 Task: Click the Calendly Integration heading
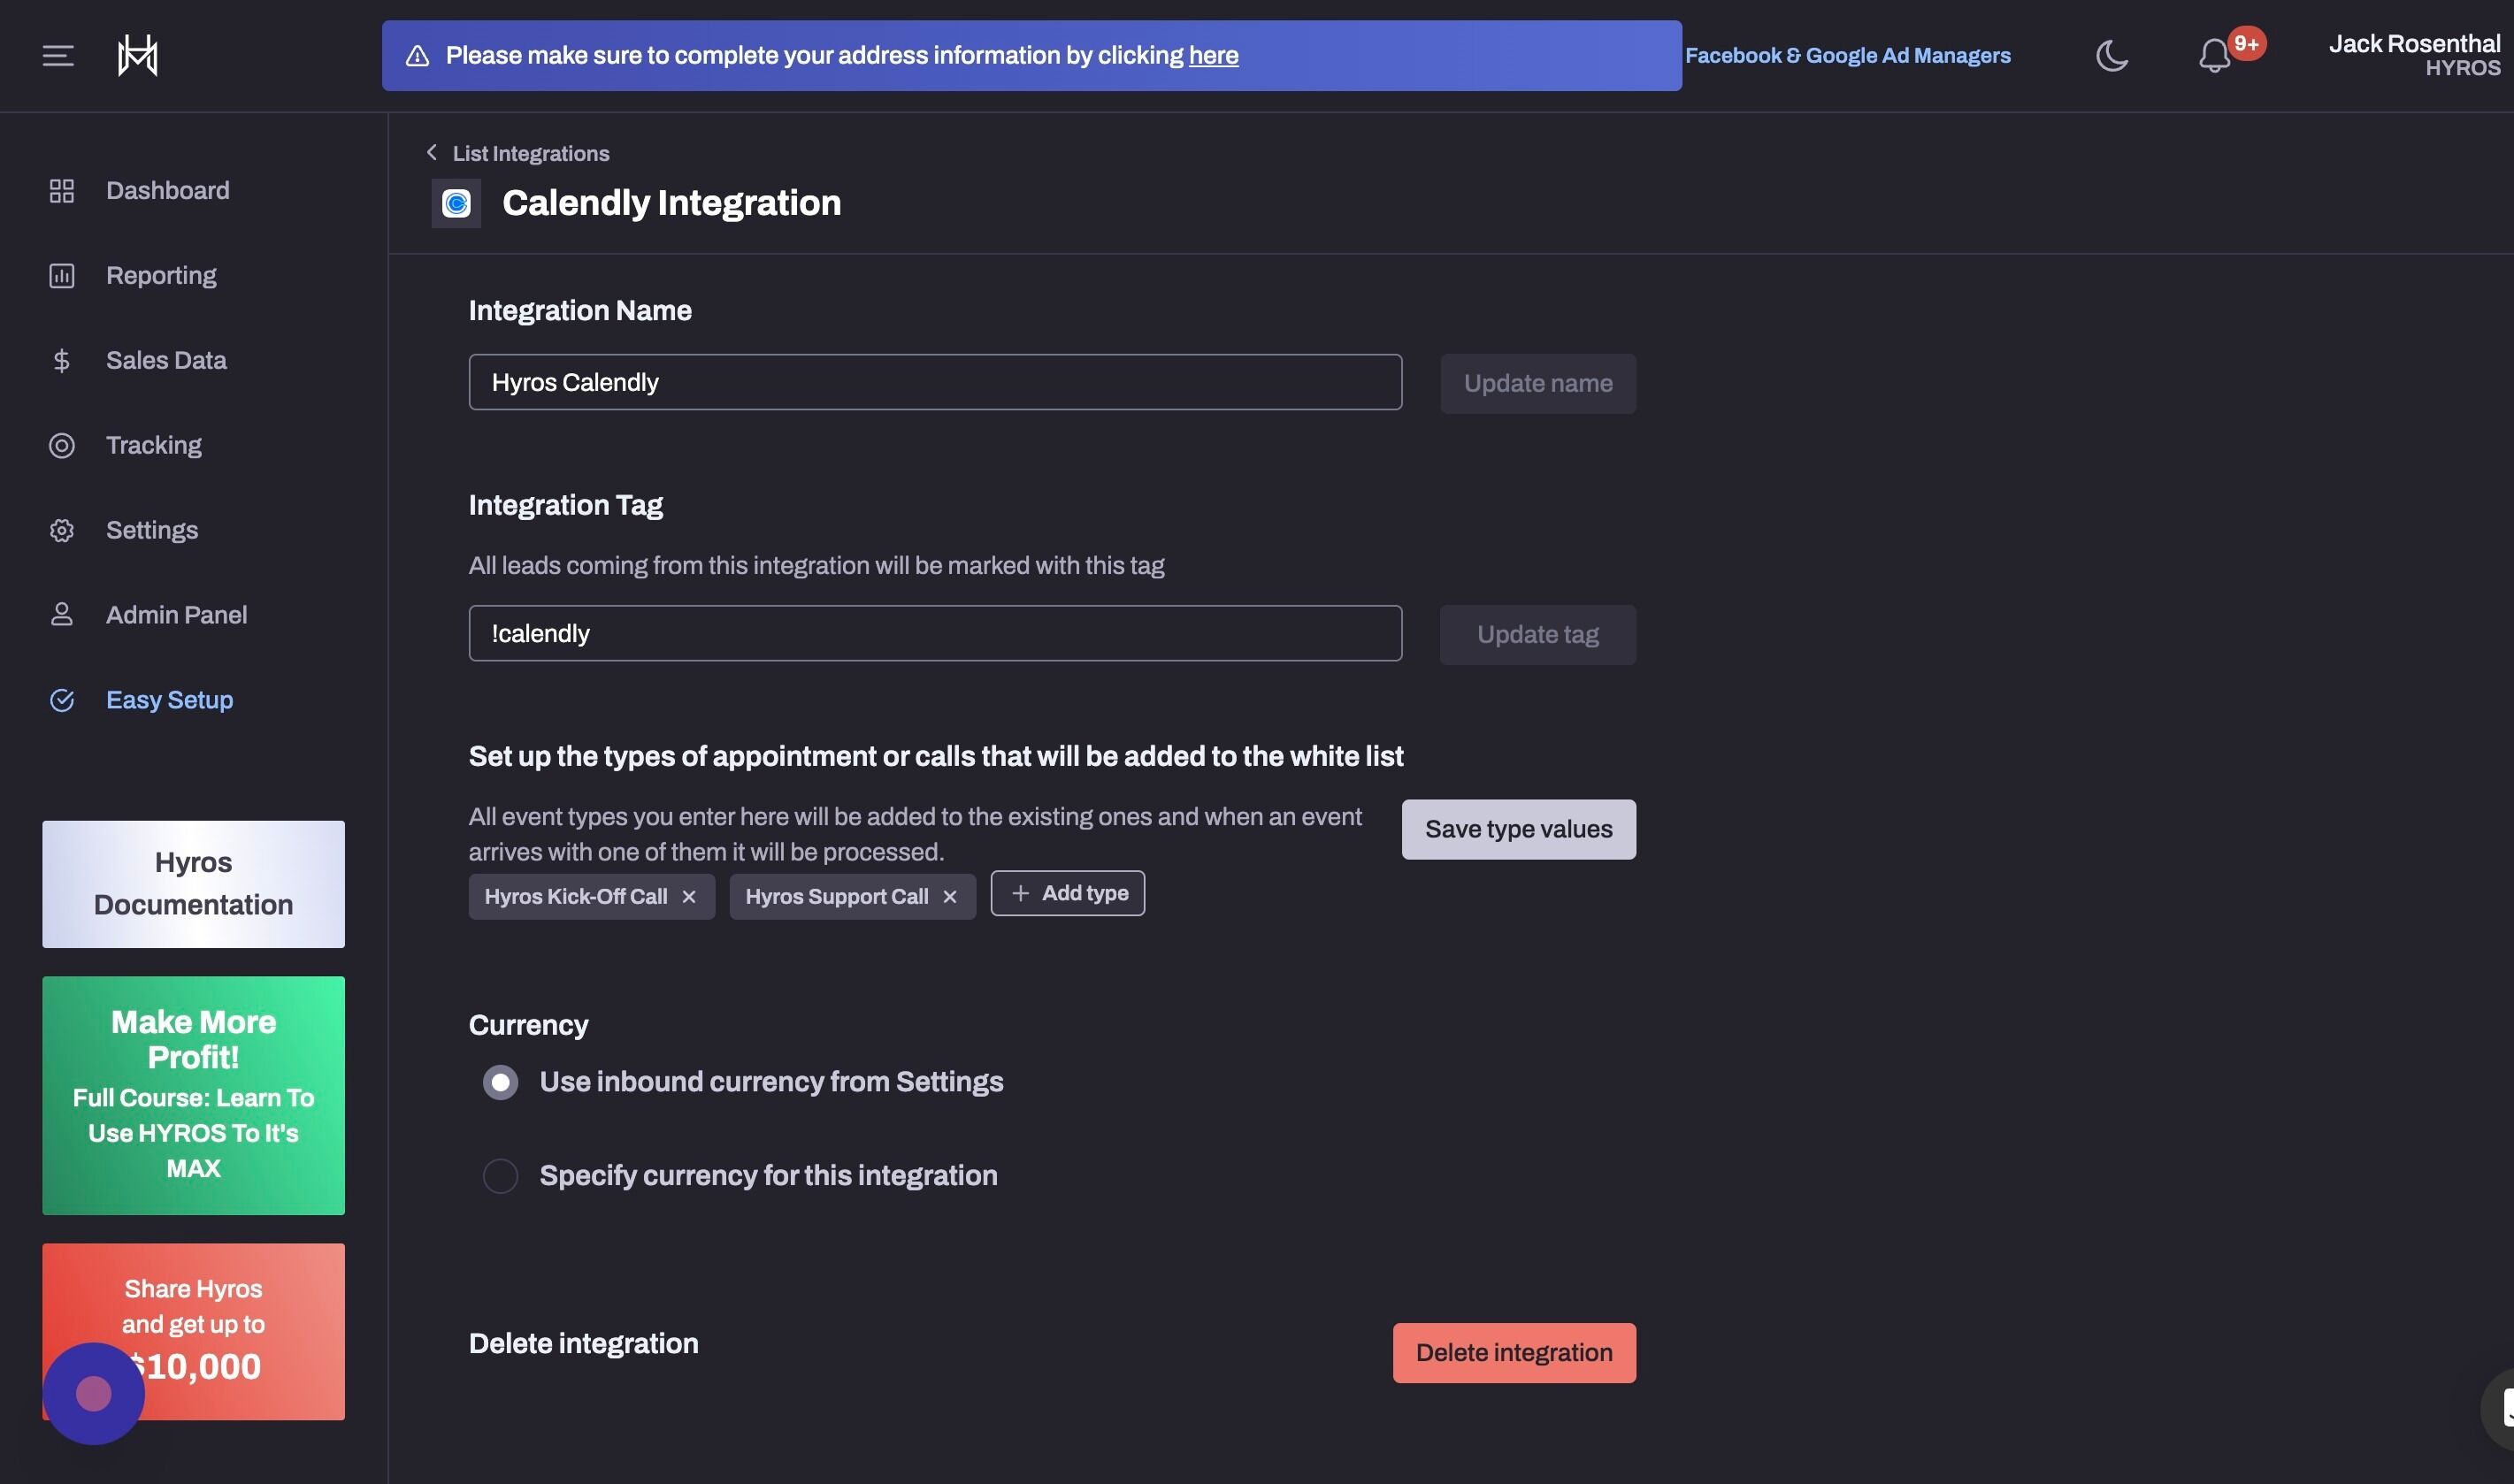click(672, 203)
